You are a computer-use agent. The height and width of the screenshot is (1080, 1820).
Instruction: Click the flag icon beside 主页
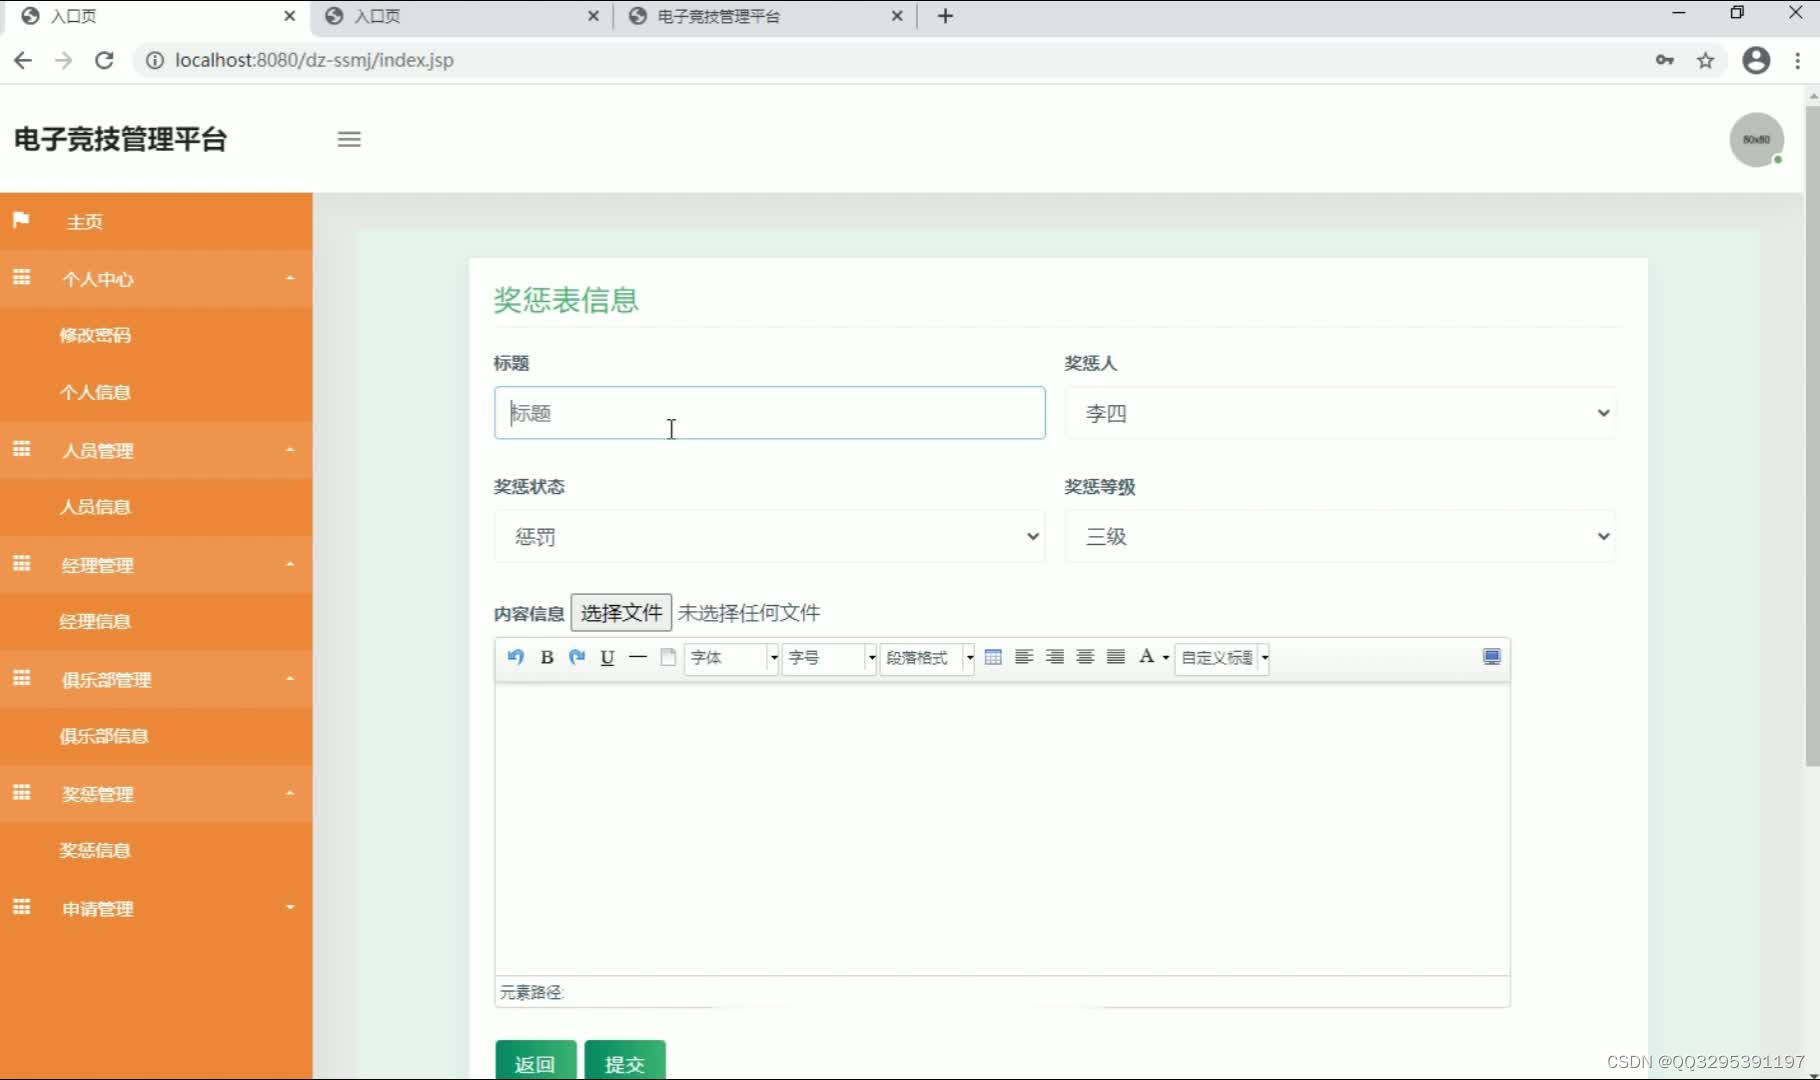[x=21, y=220]
